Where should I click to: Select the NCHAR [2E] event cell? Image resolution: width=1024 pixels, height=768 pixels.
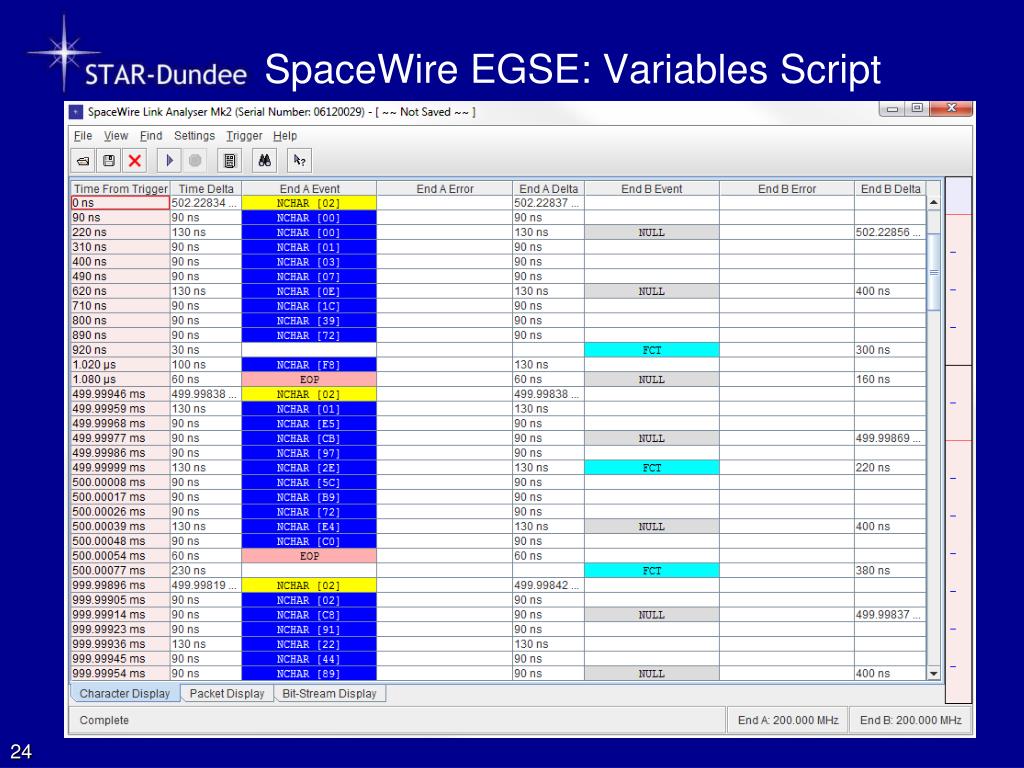pyautogui.click(x=309, y=468)
